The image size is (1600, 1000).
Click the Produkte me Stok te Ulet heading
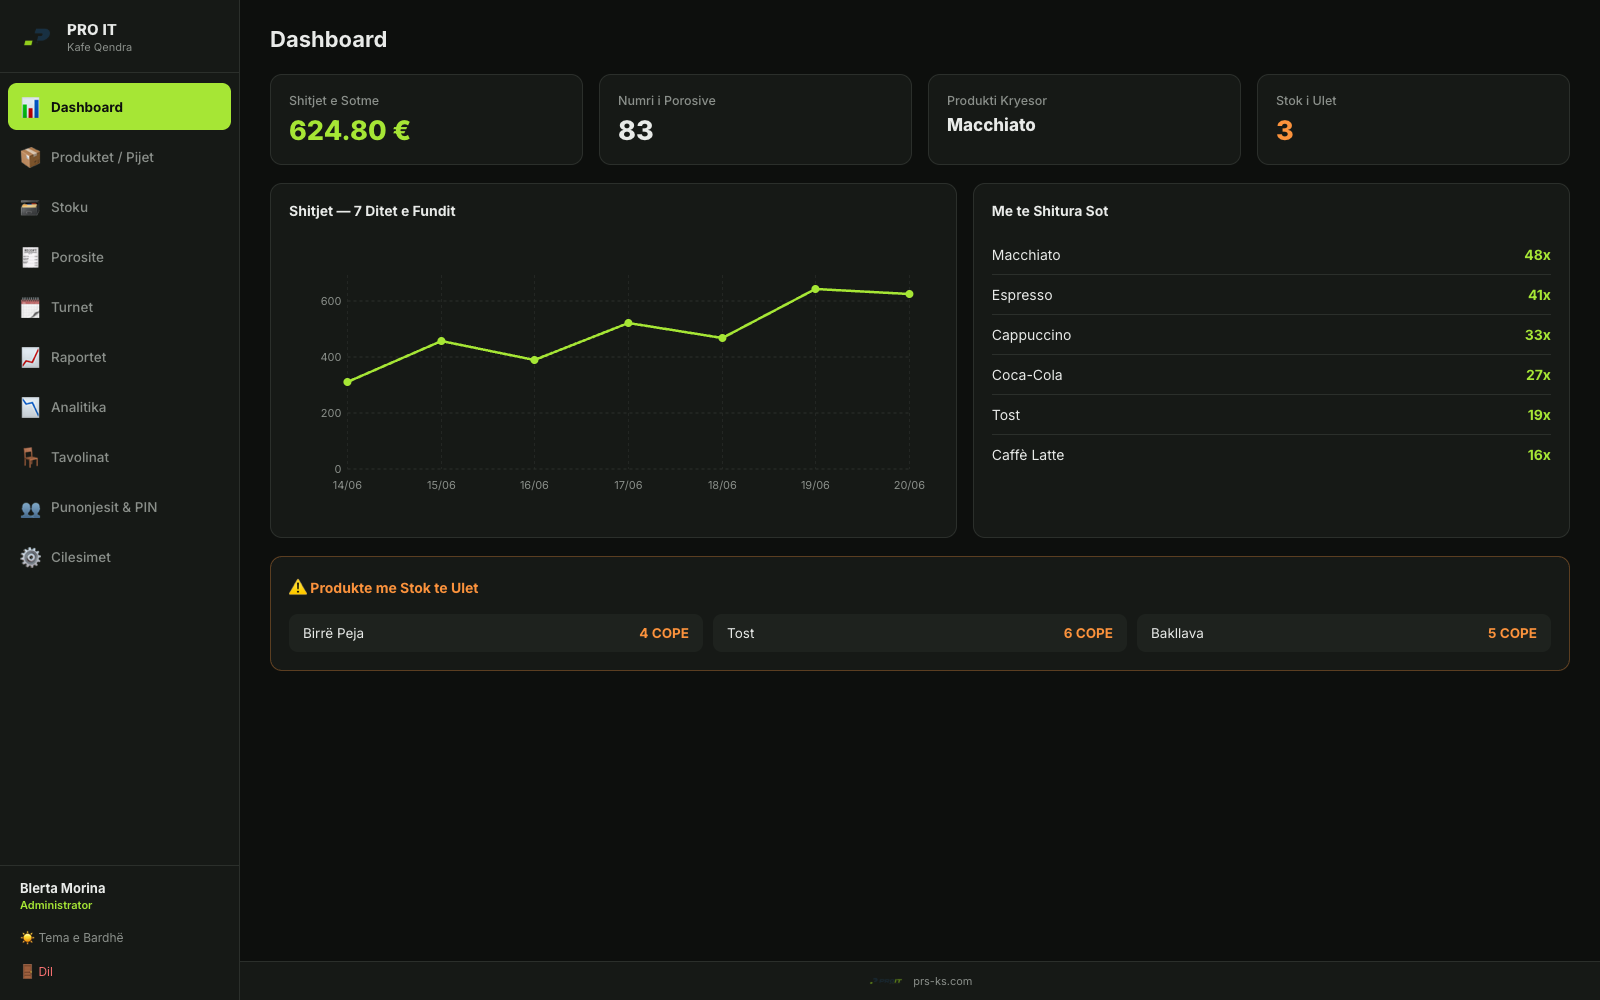(x=394, y=588)
